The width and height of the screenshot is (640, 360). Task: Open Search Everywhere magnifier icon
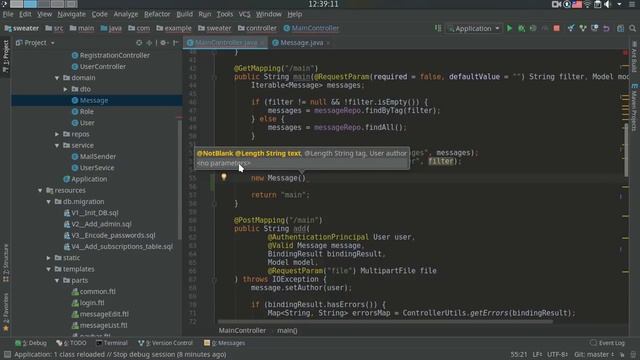[x=632, y=28]
